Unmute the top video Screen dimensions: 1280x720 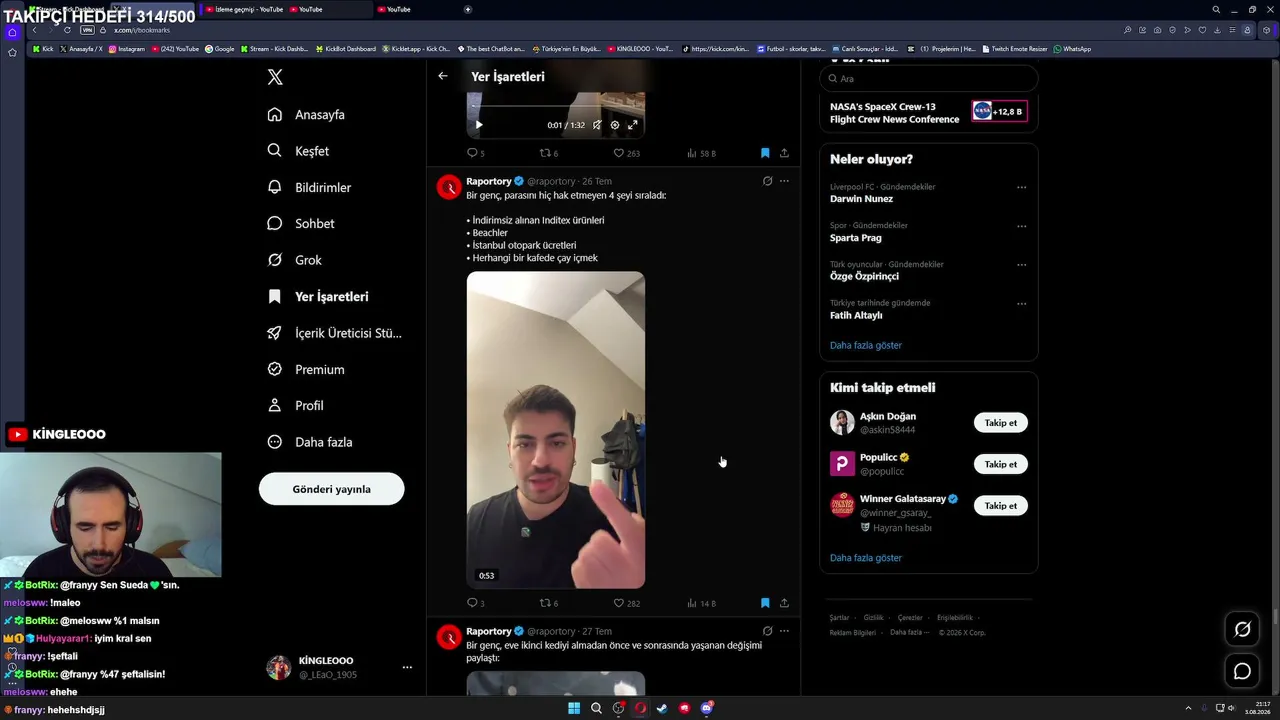tap(597, 125)
